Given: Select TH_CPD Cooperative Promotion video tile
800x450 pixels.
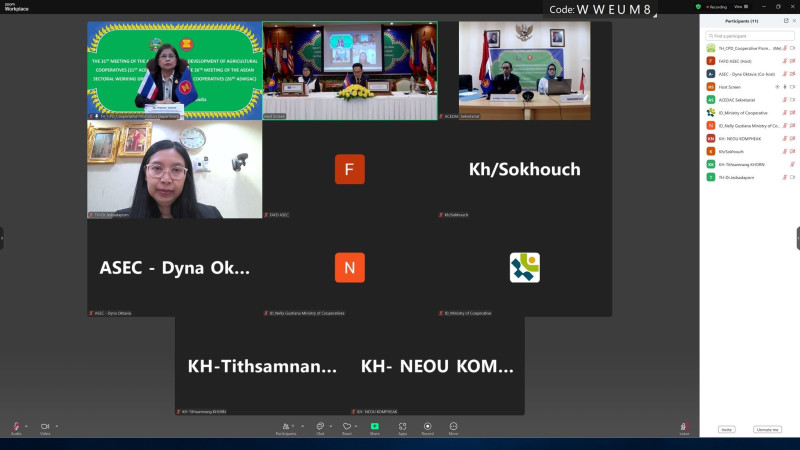Looking at the screenshot, I should tap(174, 70).
